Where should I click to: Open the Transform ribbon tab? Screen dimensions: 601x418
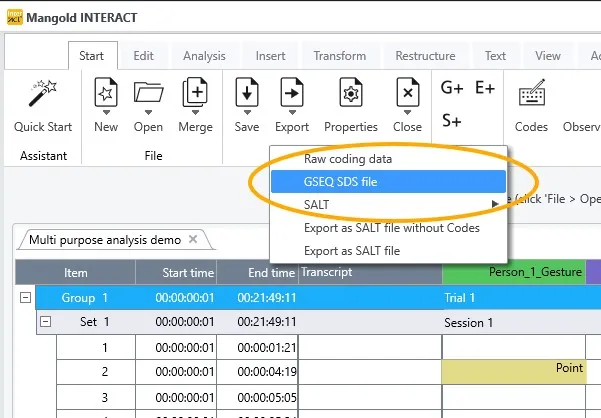[x=340, y=56]
